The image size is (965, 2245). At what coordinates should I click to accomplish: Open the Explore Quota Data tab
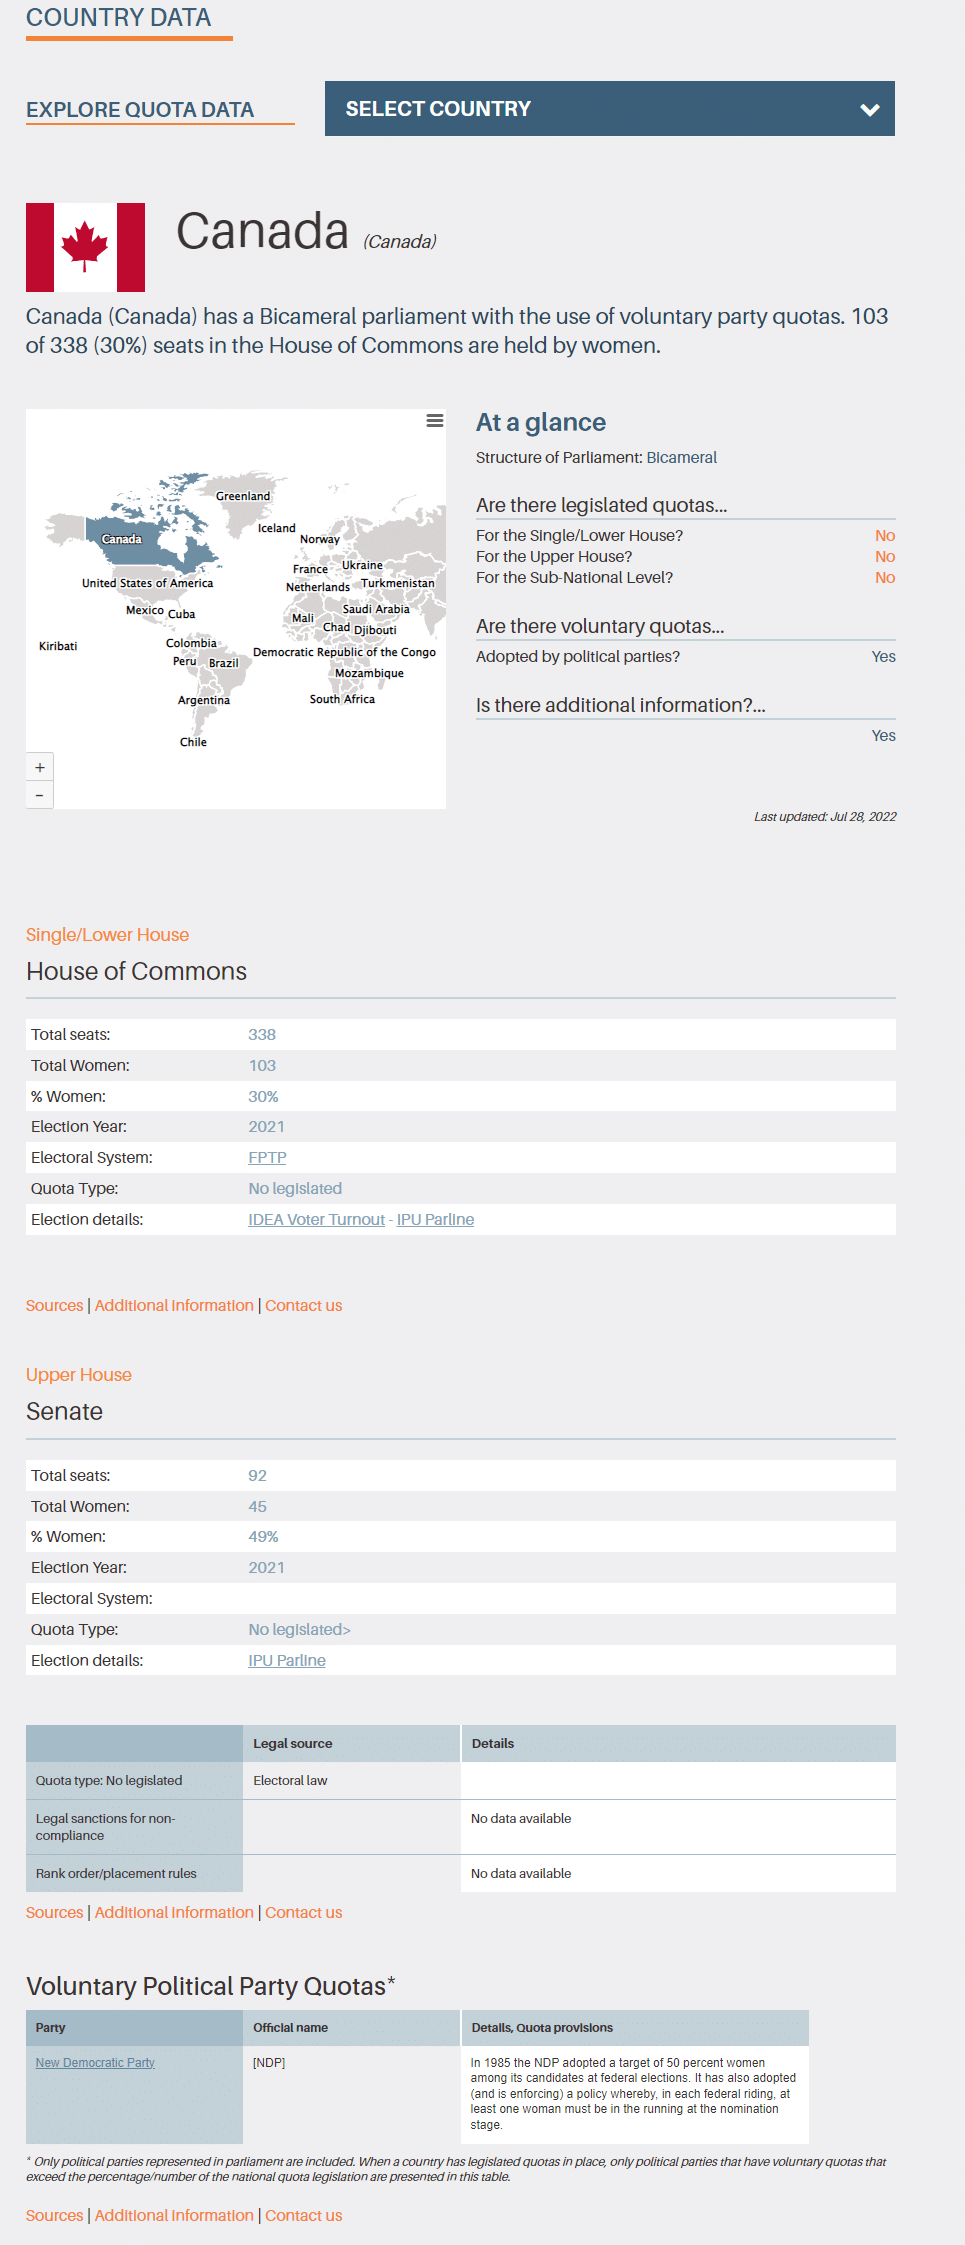tap(140, 110)
